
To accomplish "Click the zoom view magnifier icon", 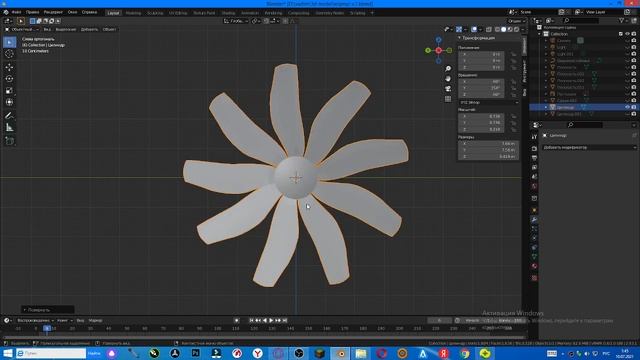I will pos(448,69).
